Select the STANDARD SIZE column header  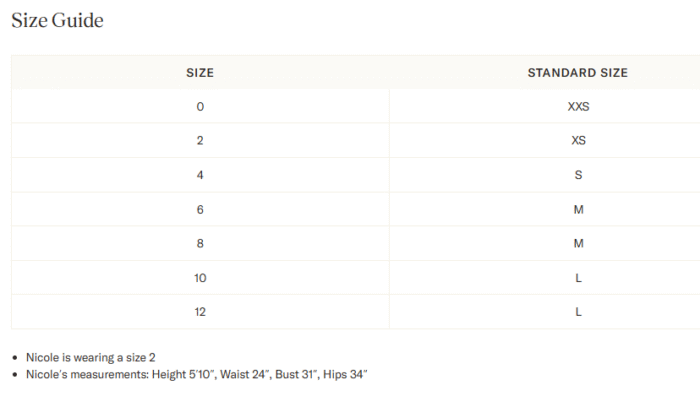(x=578, y=73)
